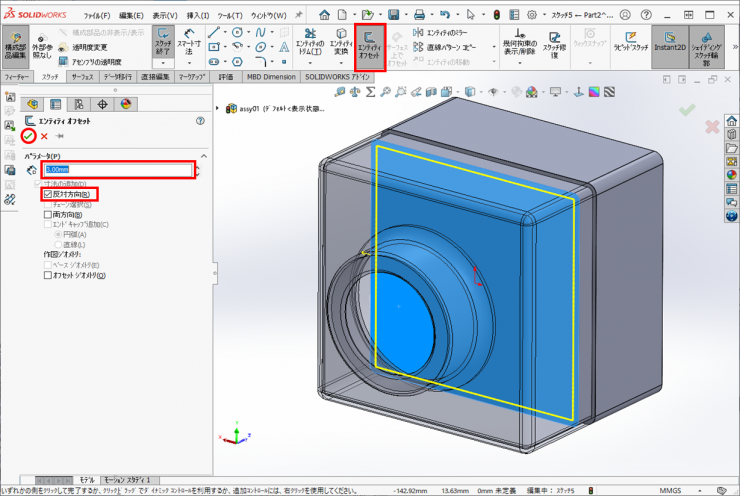Check the オフセット ジオメトリ checkbox
This screenshot has height=496, width=740.
47,275
